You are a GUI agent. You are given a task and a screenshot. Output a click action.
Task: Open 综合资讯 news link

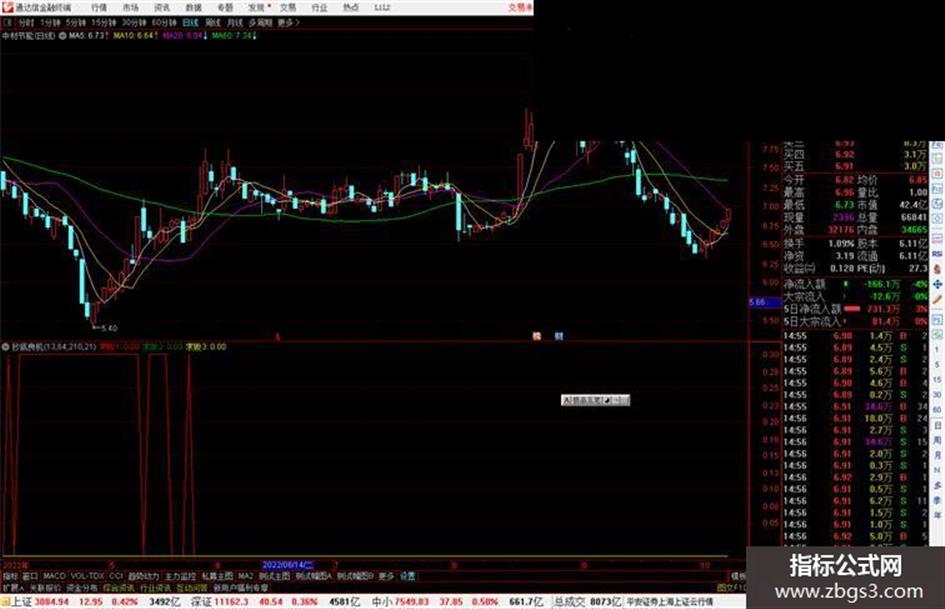119,587
